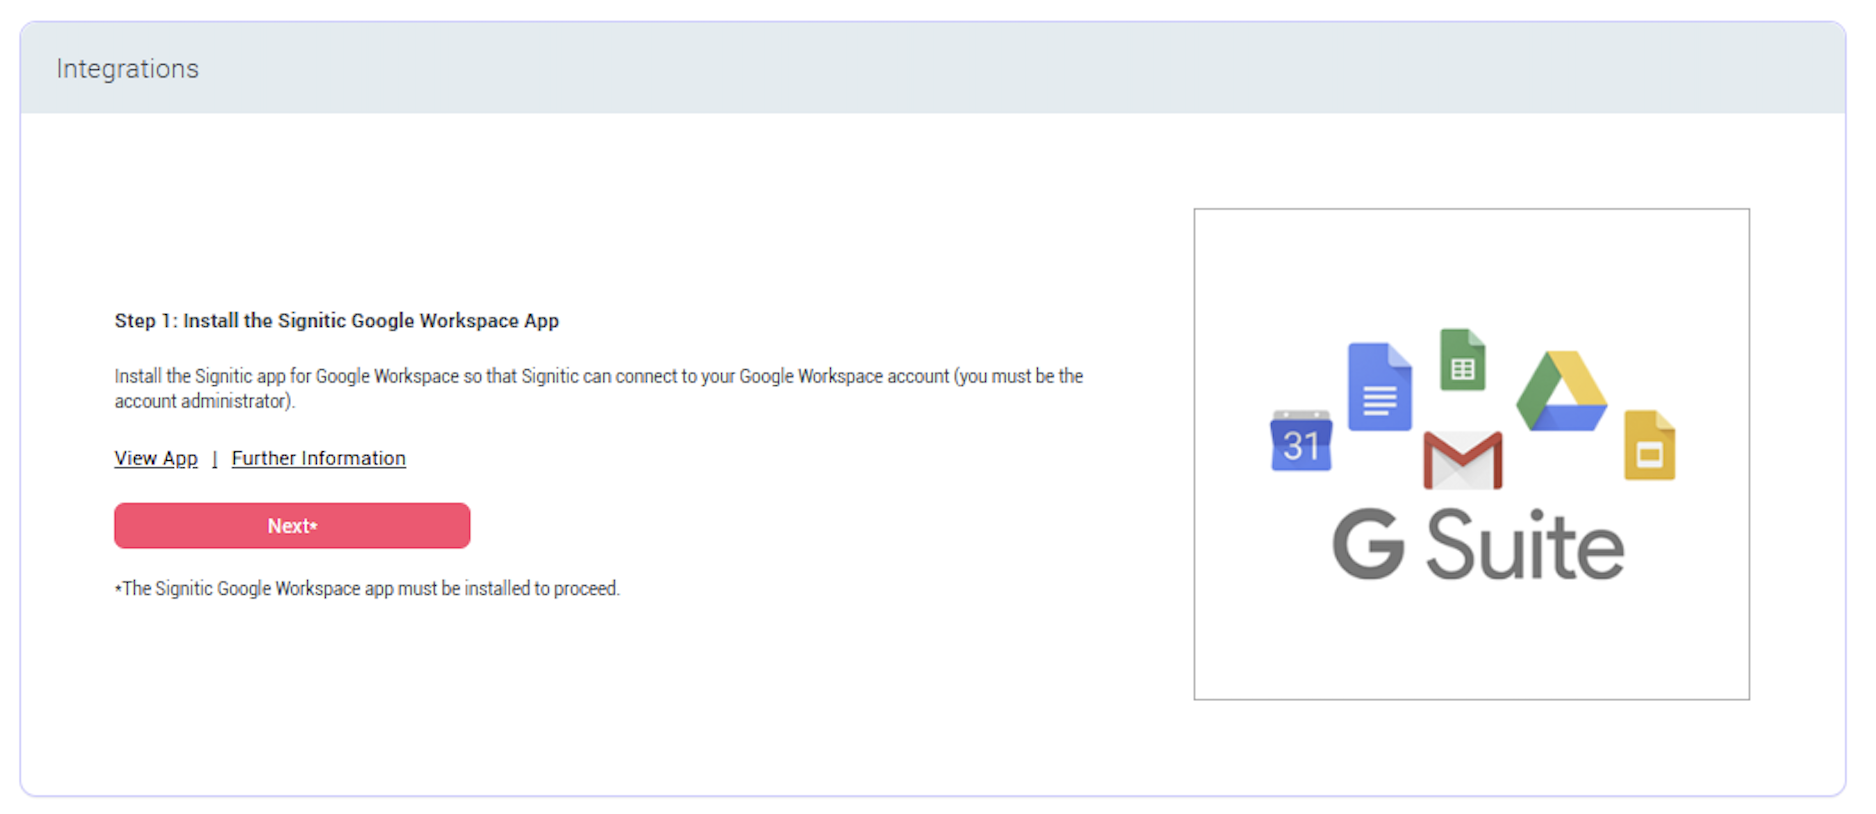
Task: Open the Further Information link
Action: click(x=319, y=458)
